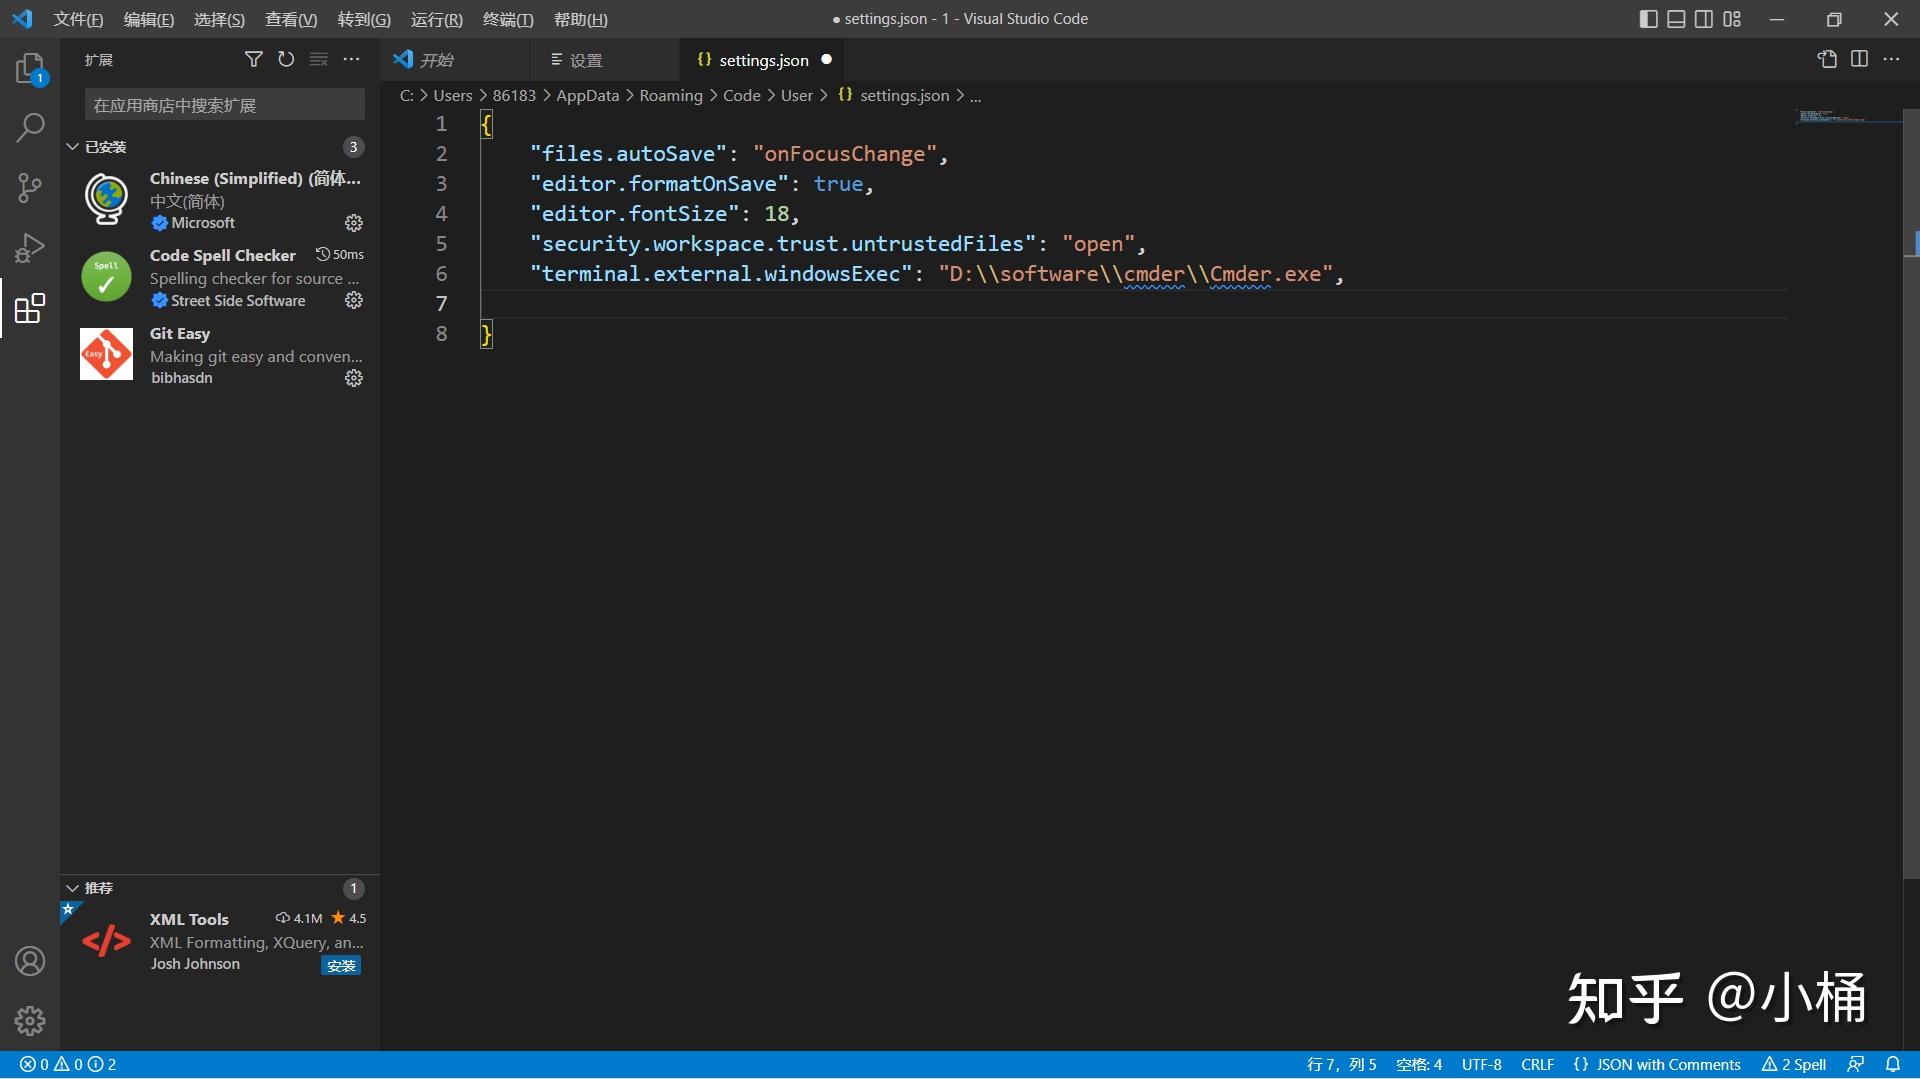This screenshot has height=1079, width=1920.
Task: Toggle the primary sidebar visibility
Action: click(x=1648, y=18)
